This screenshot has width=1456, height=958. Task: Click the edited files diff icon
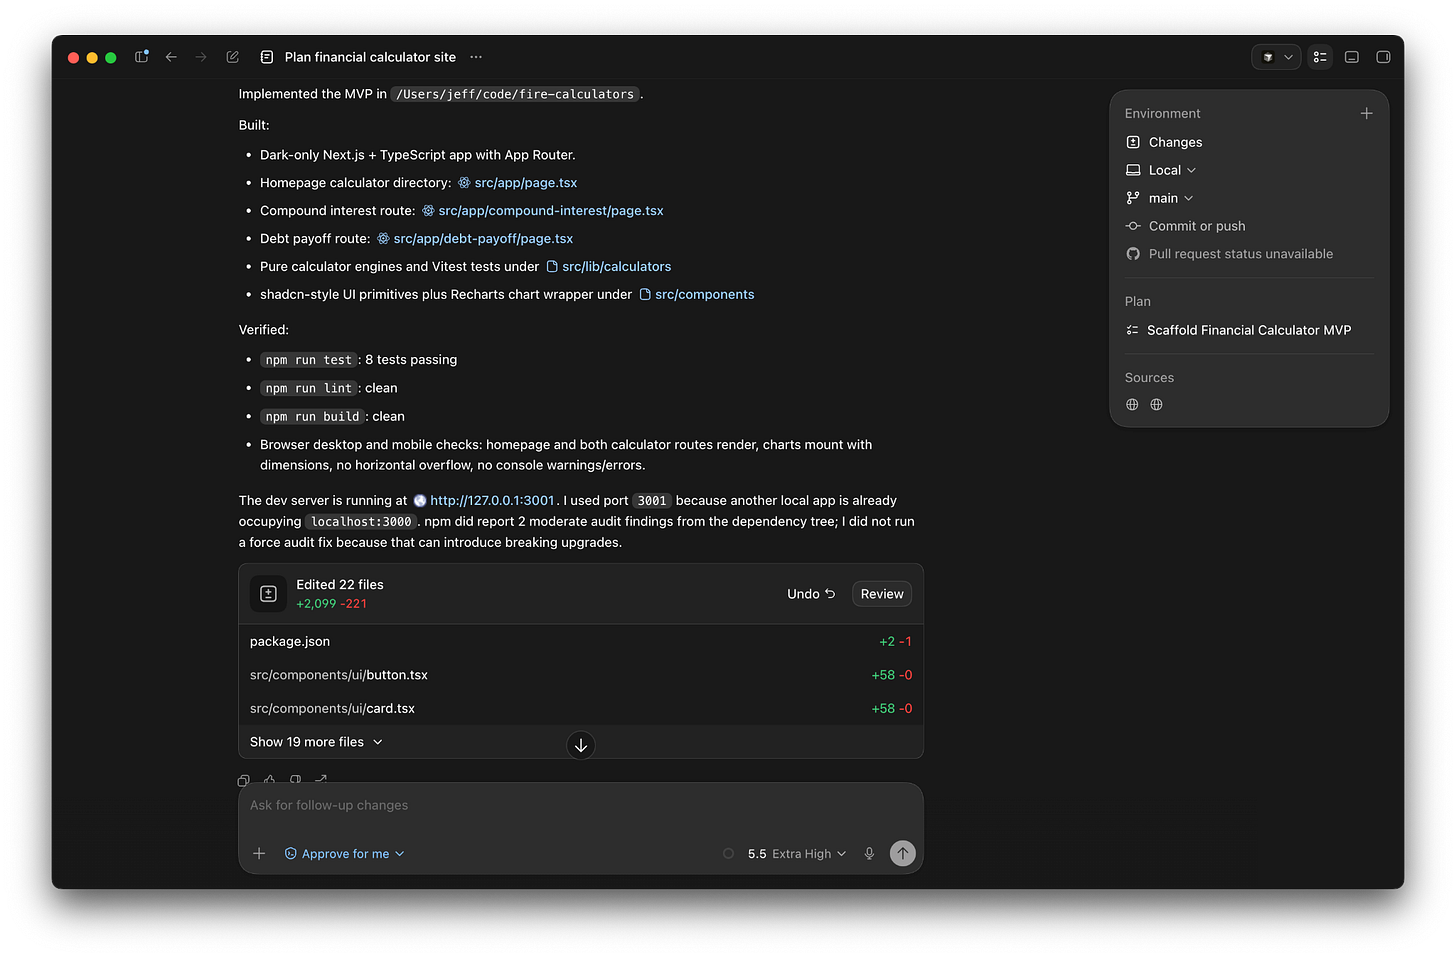(x=268, y=594)
